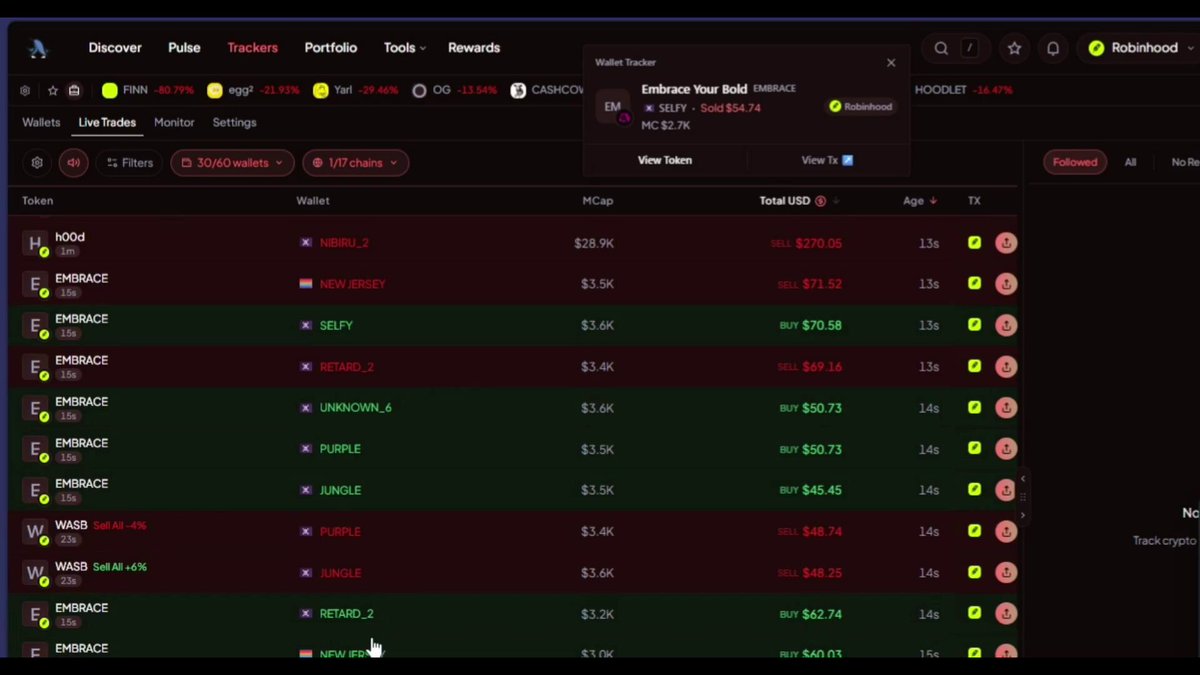Click the briefcase icon in the ticker bar
This screenshot has height=675, width=1200.
click(74, 90)
